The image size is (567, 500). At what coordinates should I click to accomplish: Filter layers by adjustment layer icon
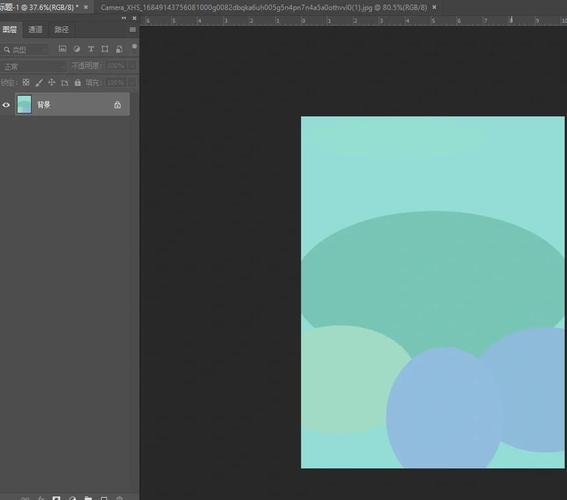(77, 49)
